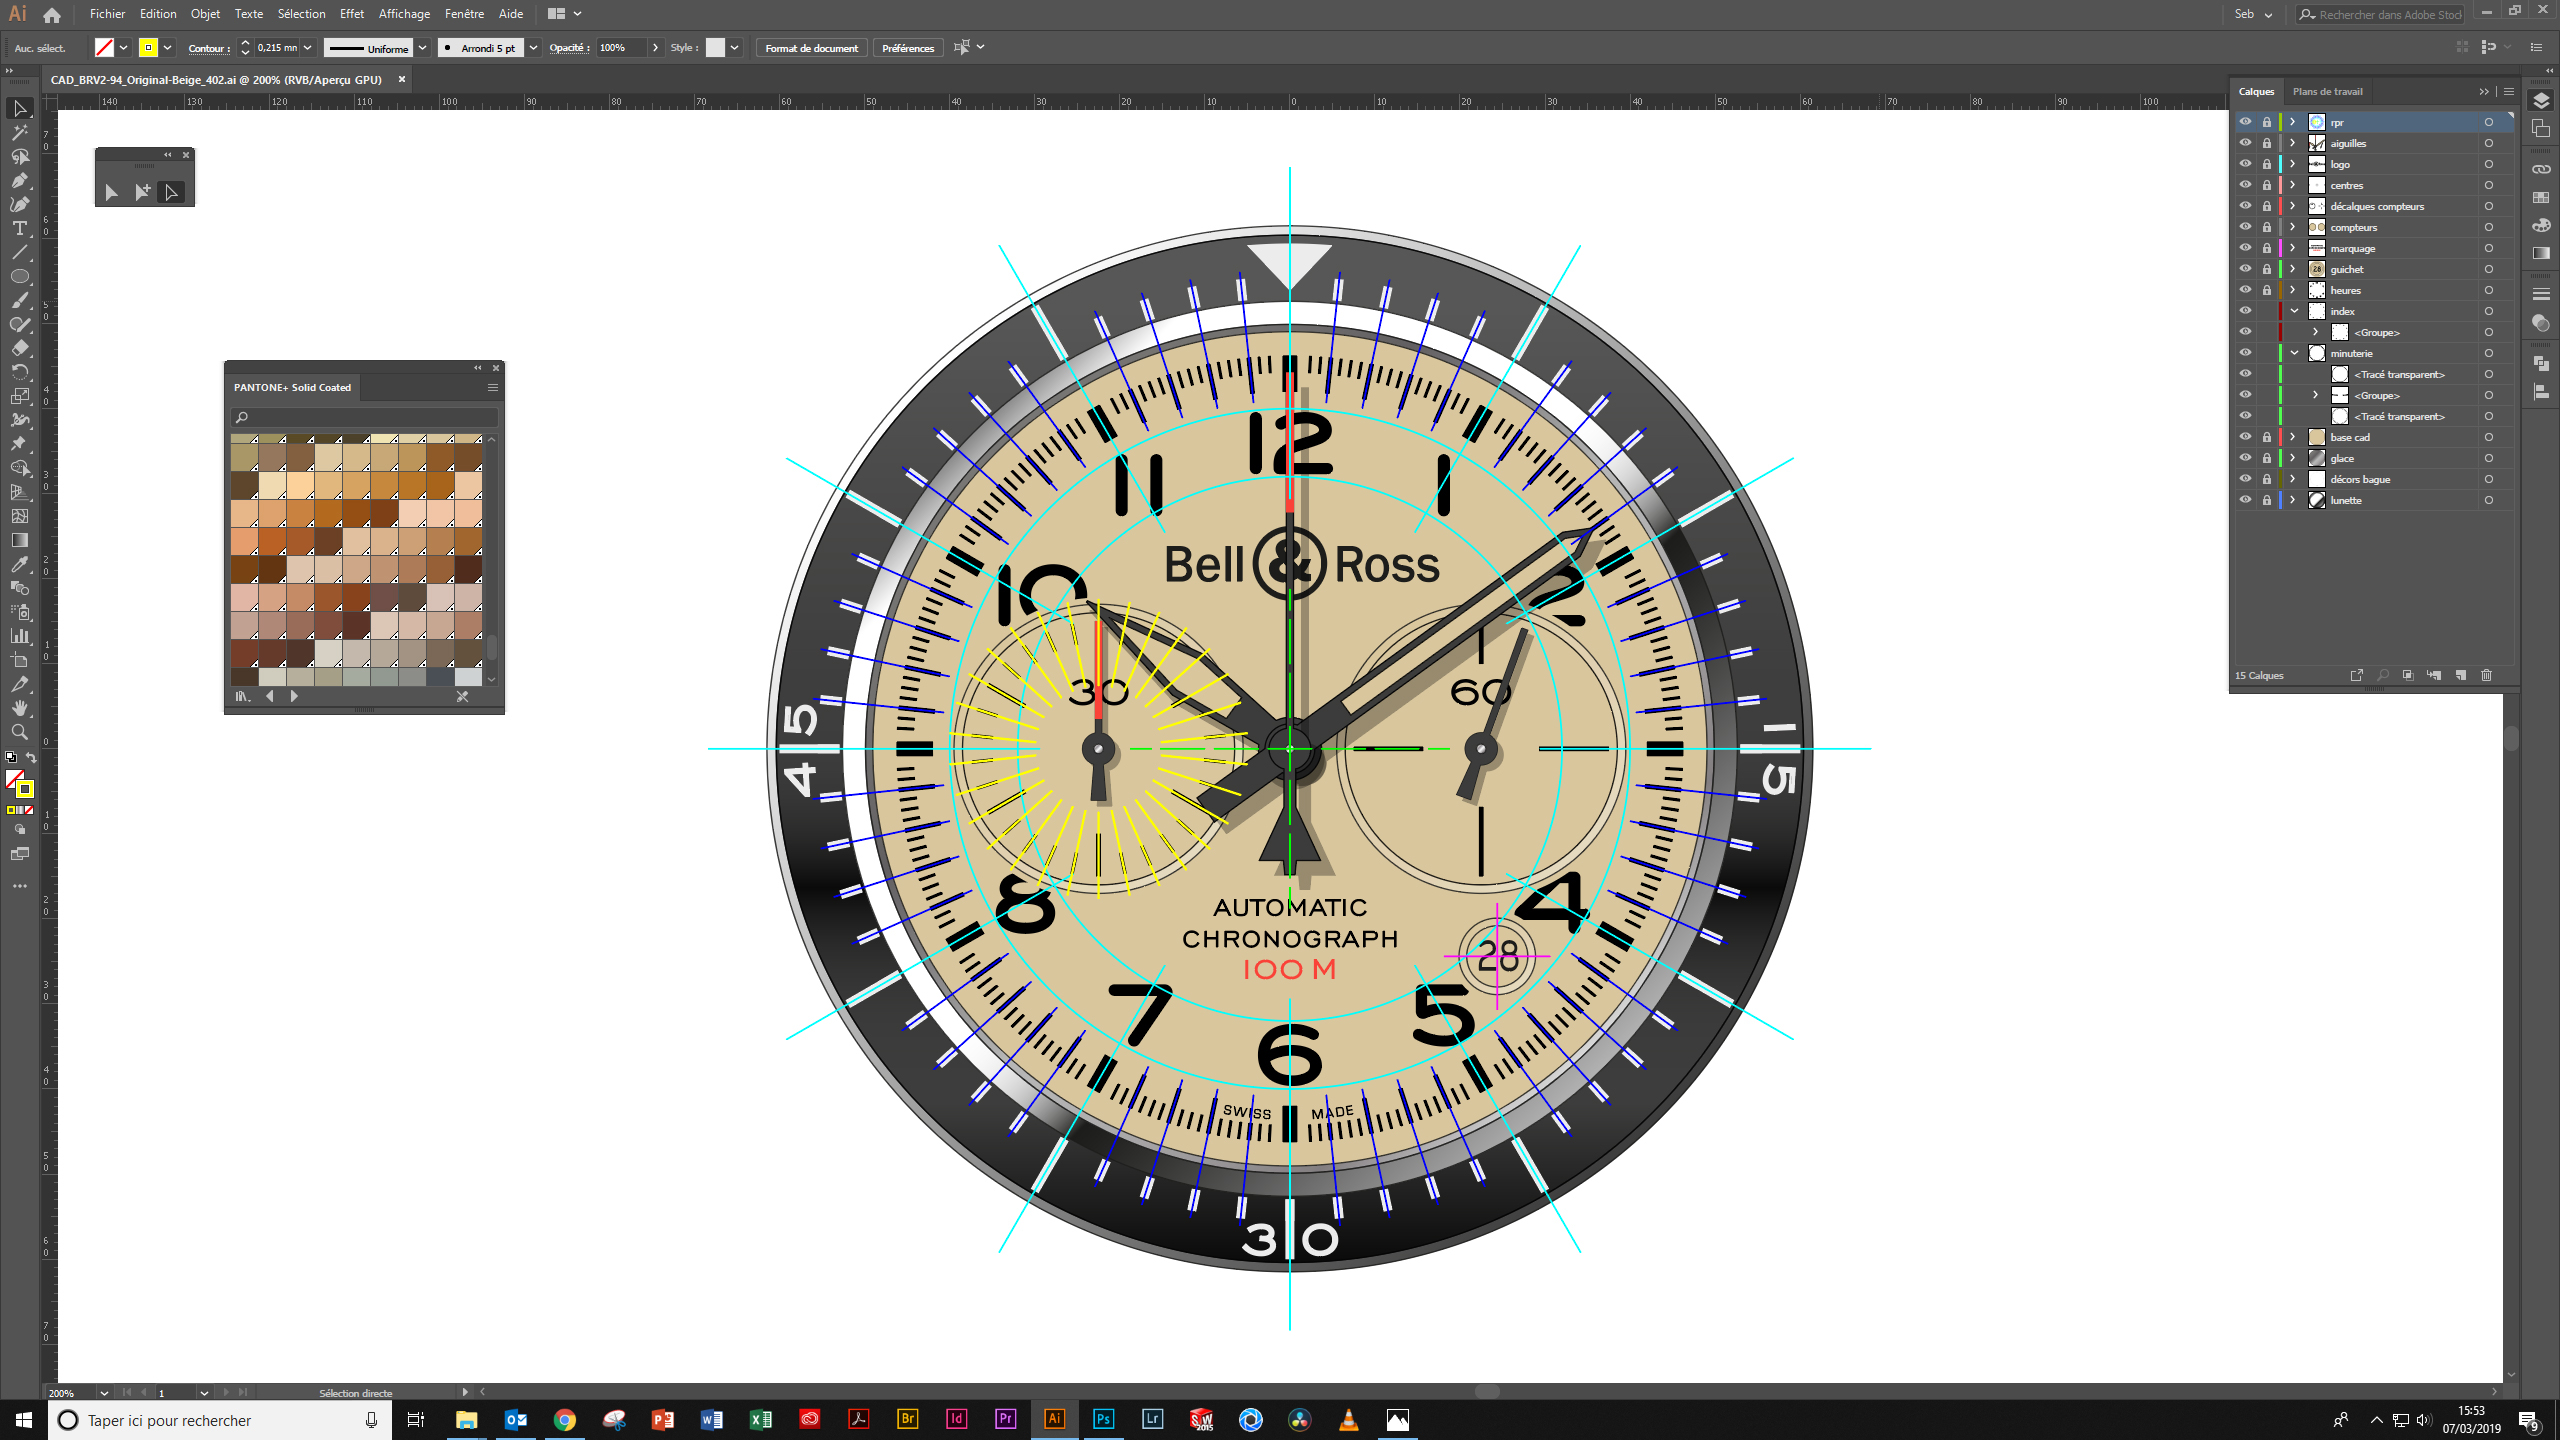Open the Opacité dropdown arrow
This screenshot has height=1440, width=2560.
[655, 47]
